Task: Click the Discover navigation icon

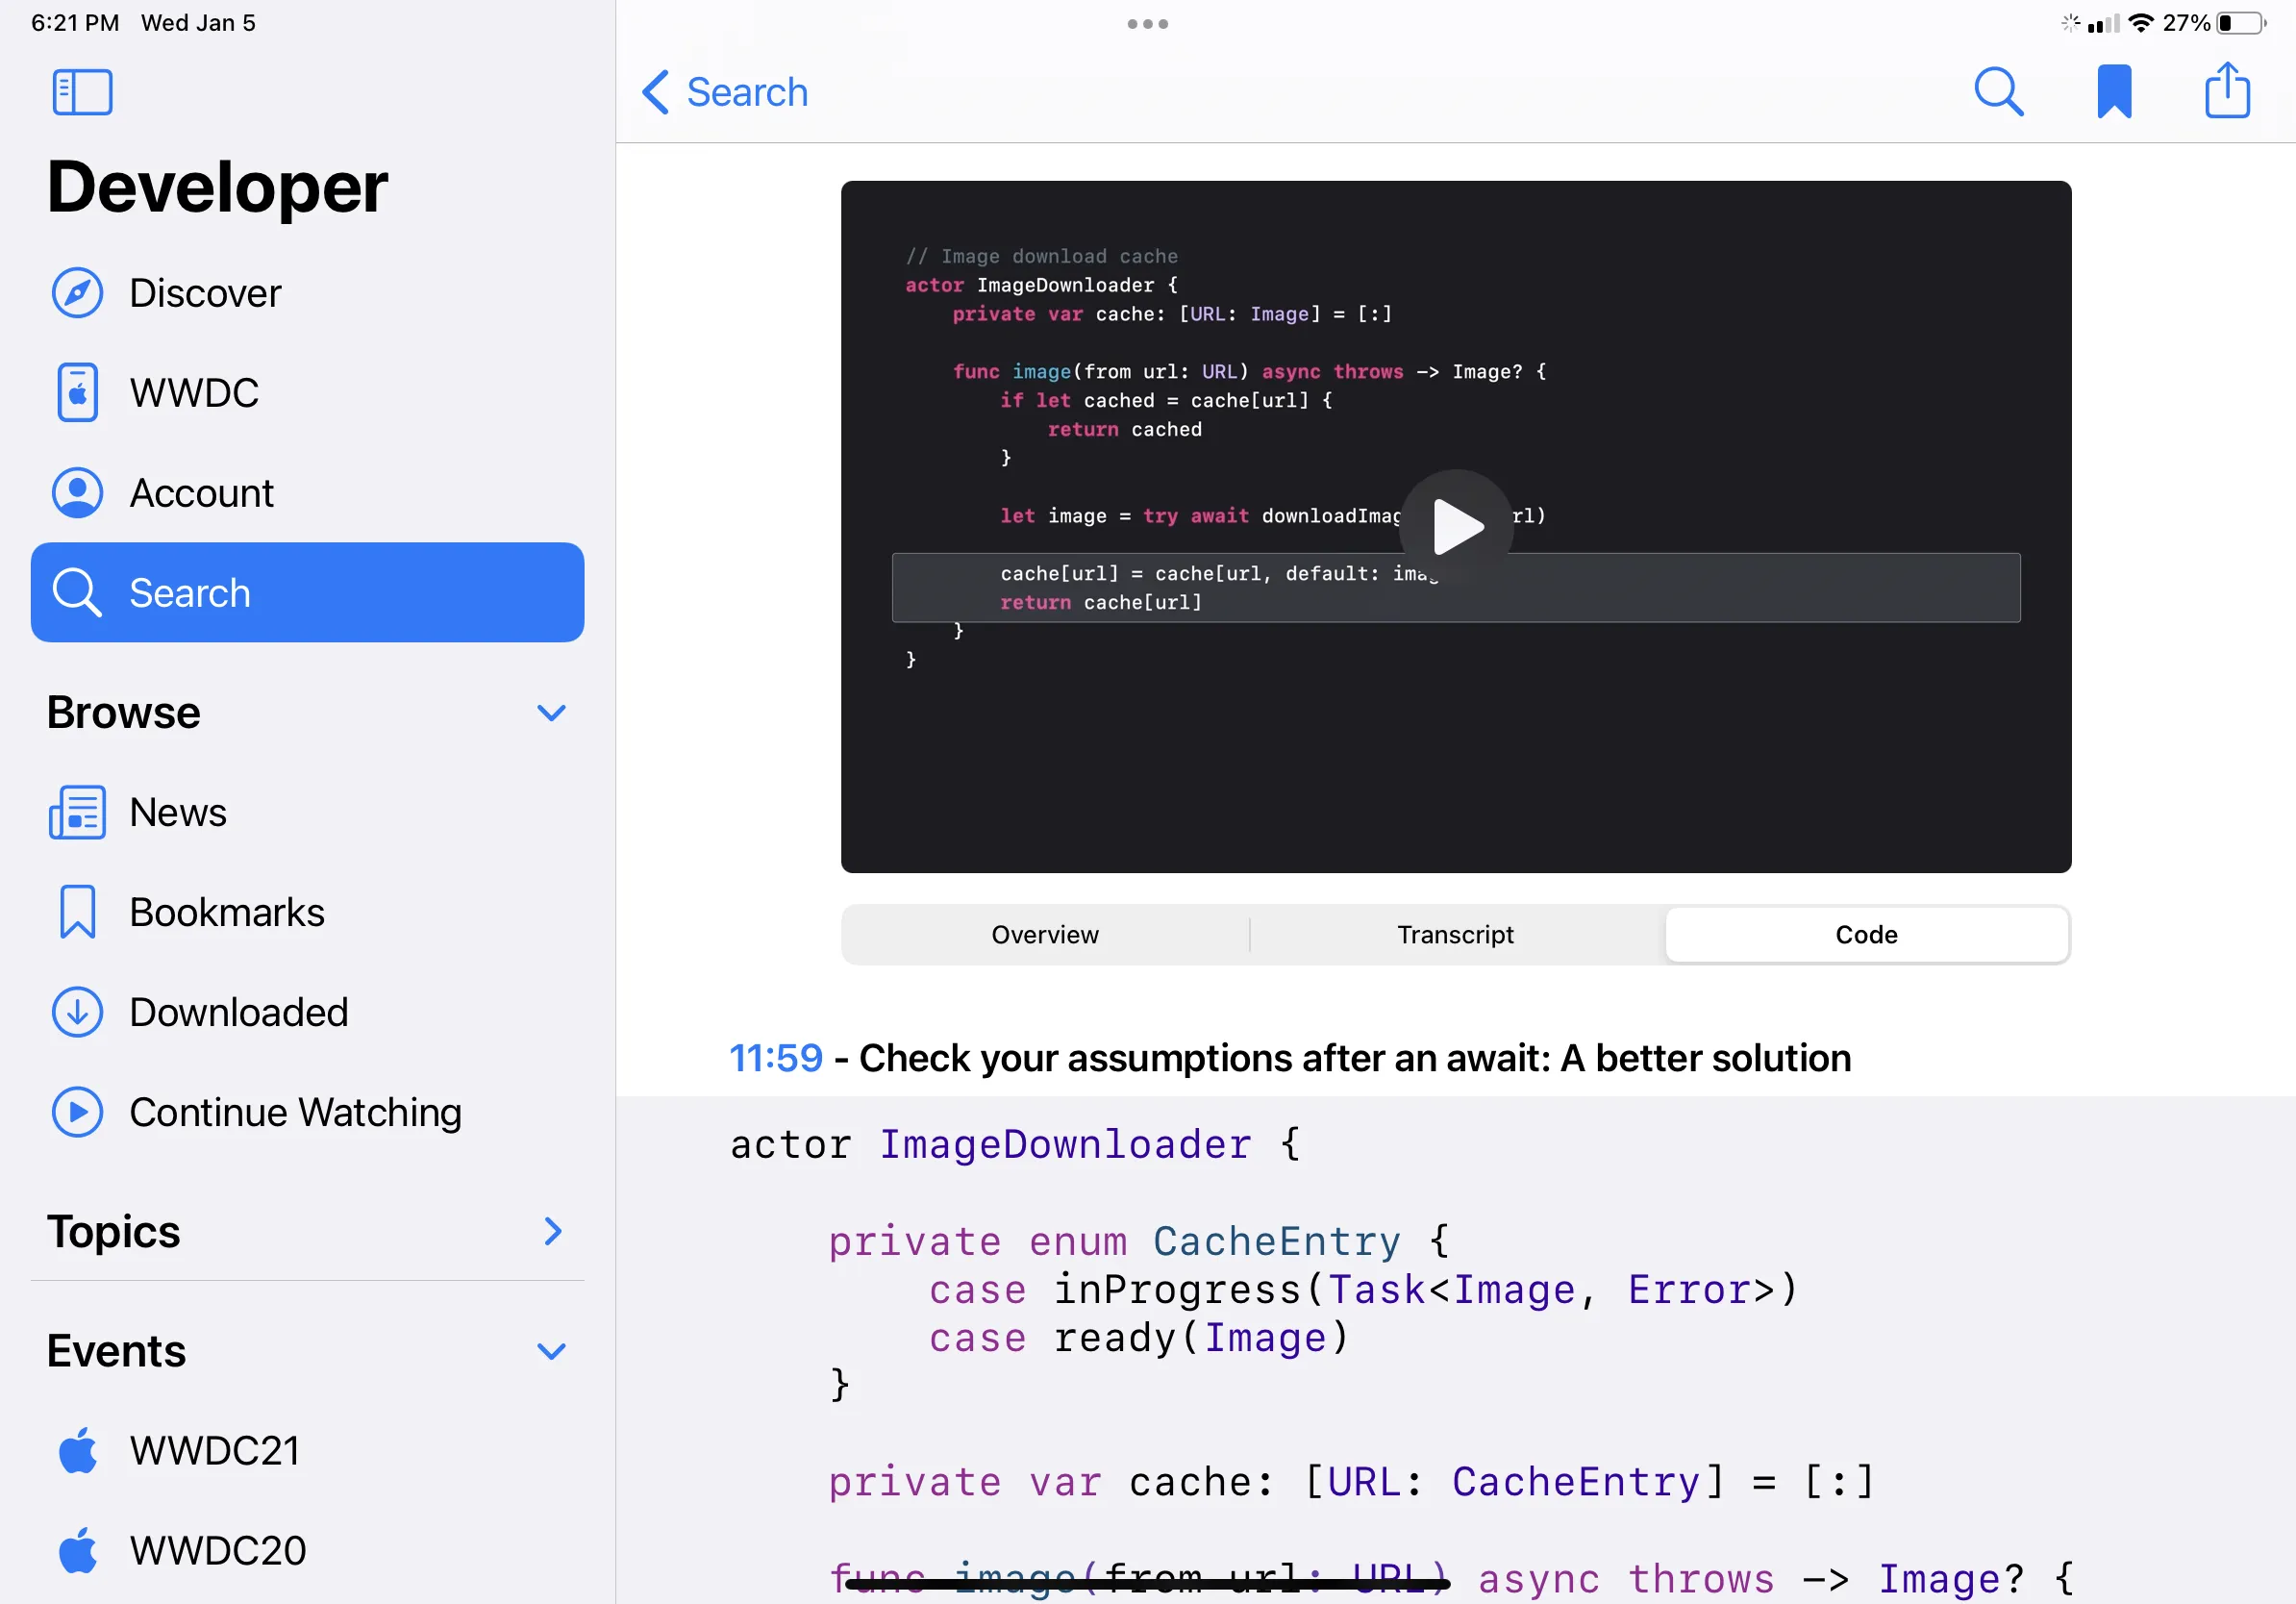Action: [77, 291]
